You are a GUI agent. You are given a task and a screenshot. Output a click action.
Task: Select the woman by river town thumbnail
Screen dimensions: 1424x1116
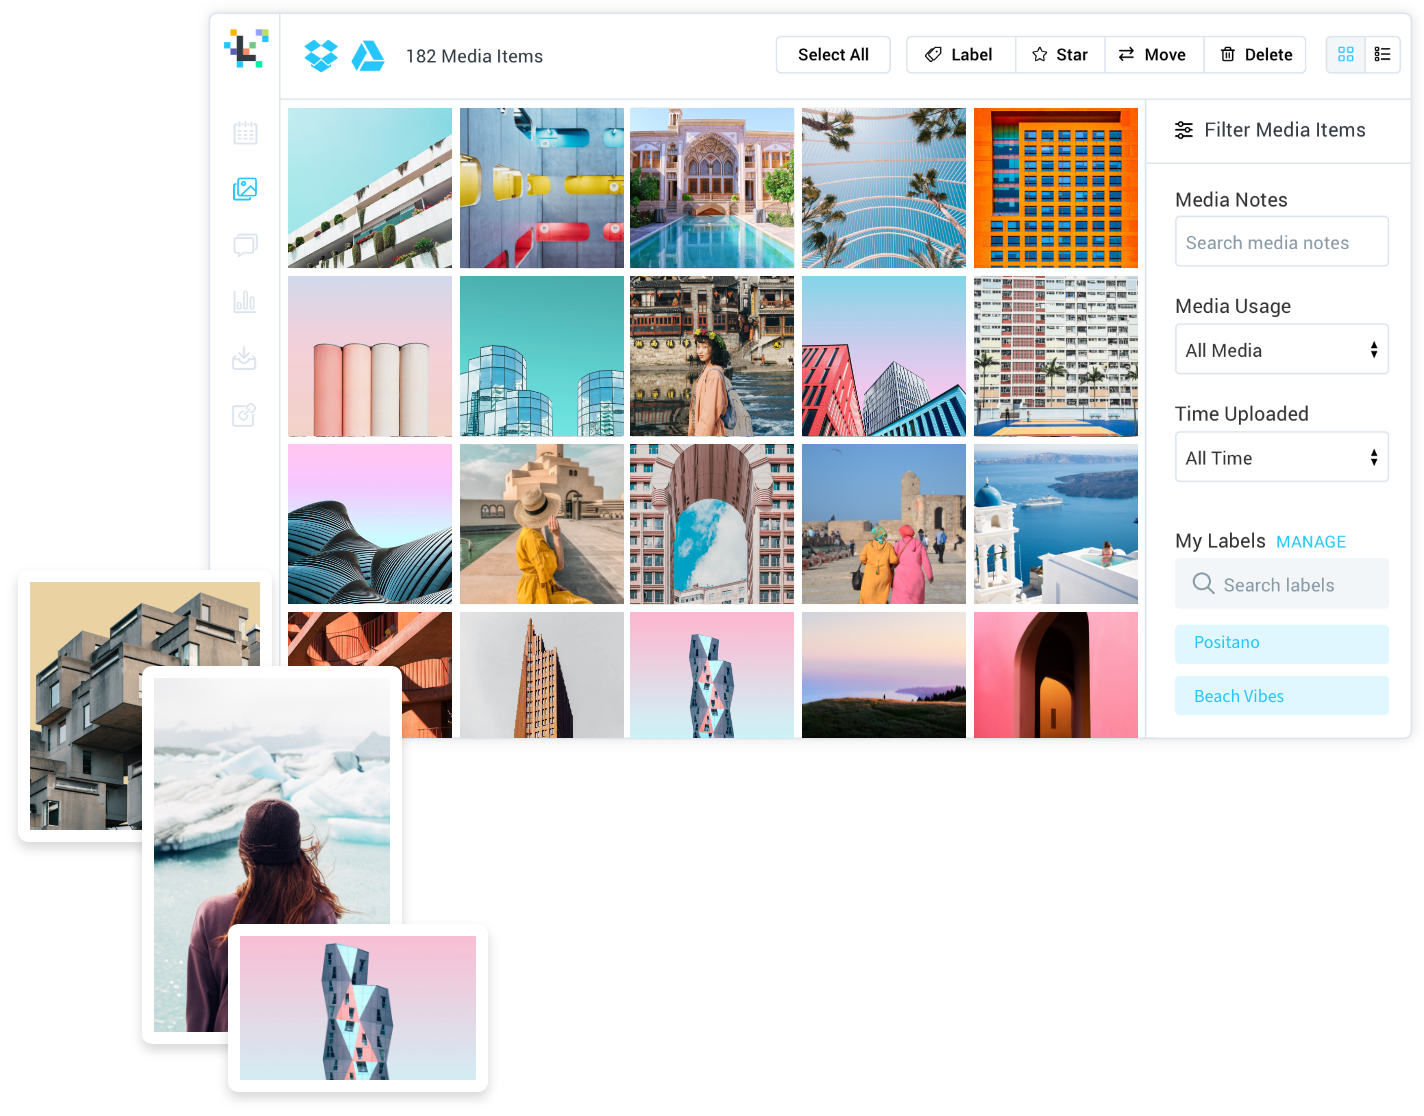(712, 356)
